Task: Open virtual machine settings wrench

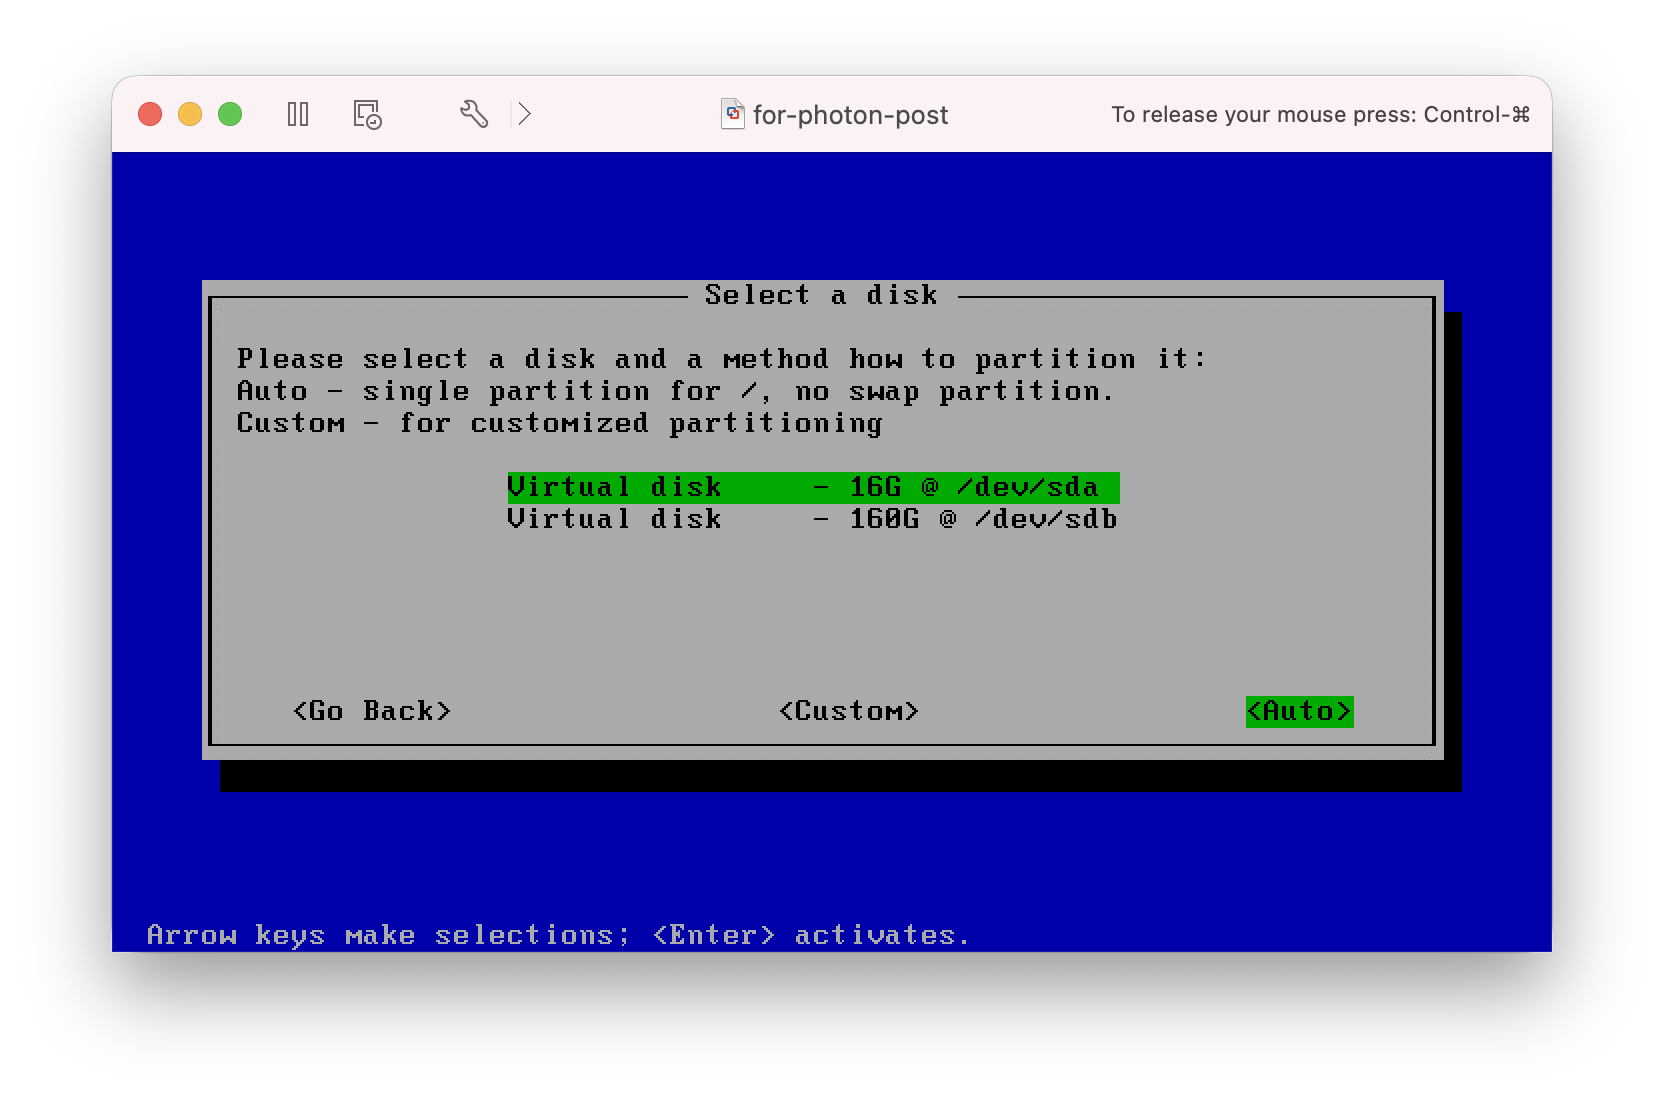Action: (474, 114)
